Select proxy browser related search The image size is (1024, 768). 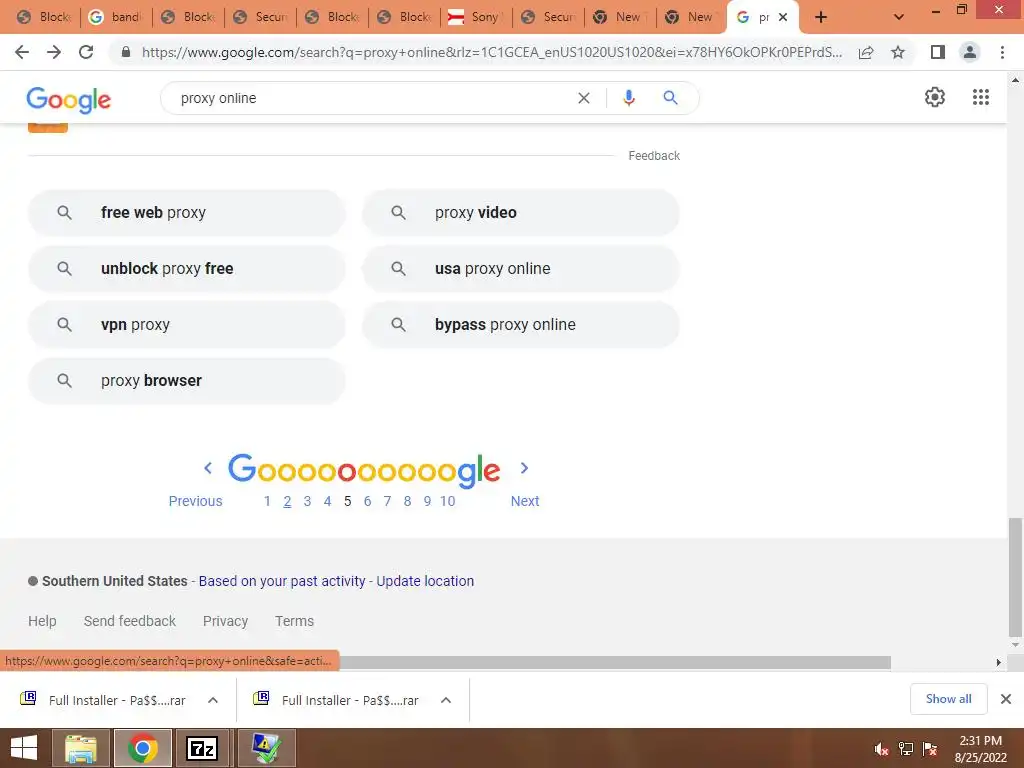point(186,381)
